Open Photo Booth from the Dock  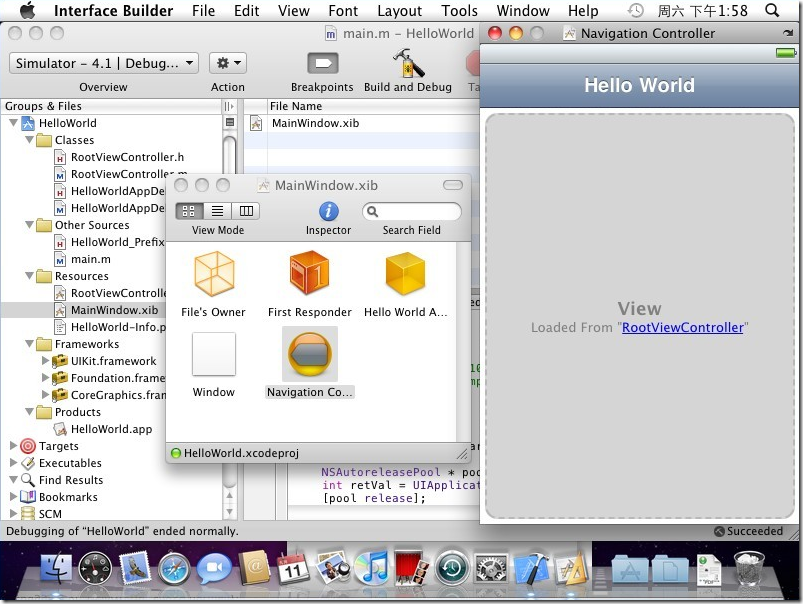(411, 567)
